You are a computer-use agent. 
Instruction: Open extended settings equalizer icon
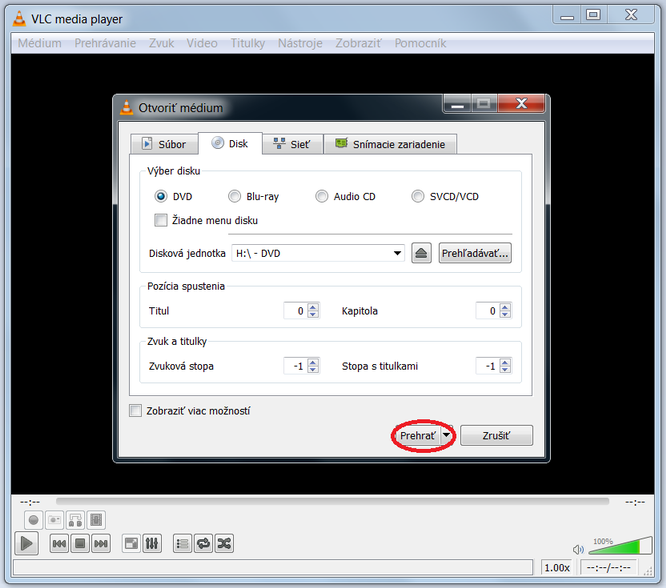pyautogui.click(x=152, y=543)
